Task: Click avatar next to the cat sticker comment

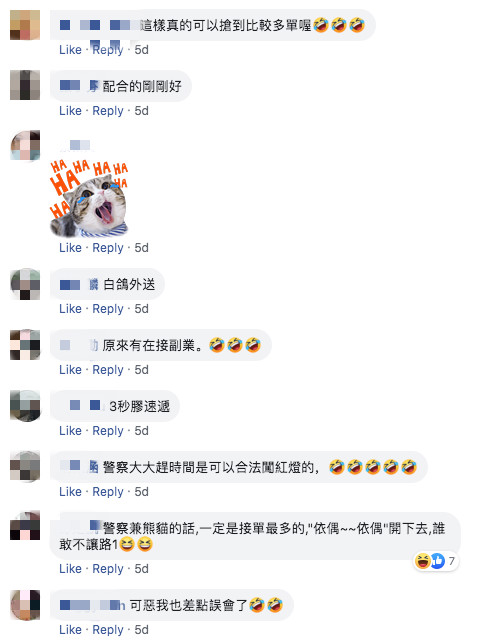Action: click(25, 146)
